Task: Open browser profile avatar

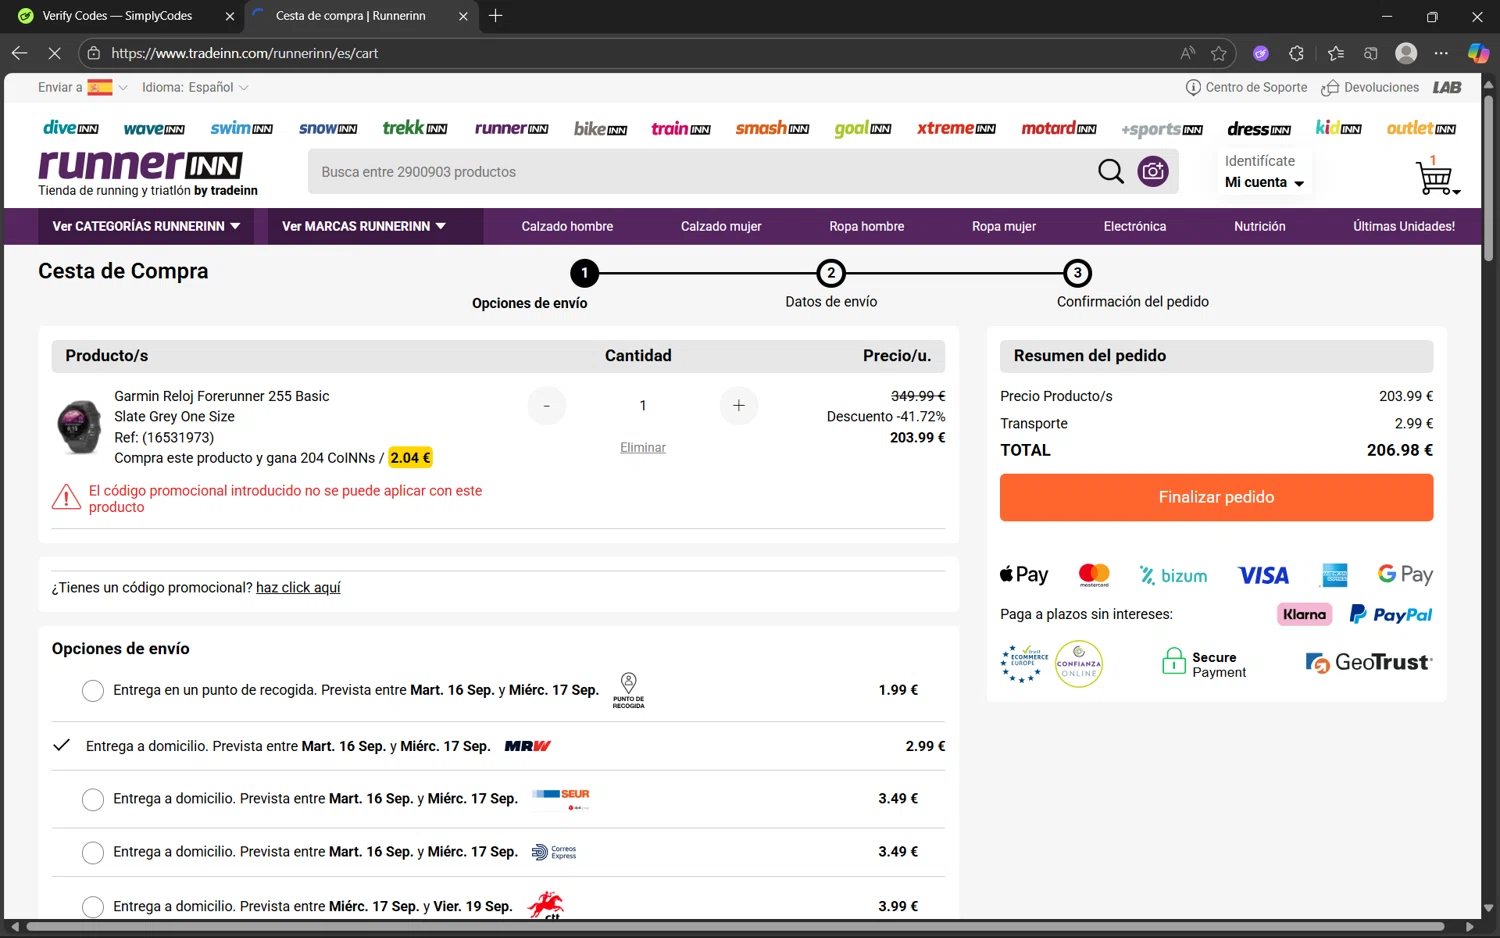Action: 1406,53
